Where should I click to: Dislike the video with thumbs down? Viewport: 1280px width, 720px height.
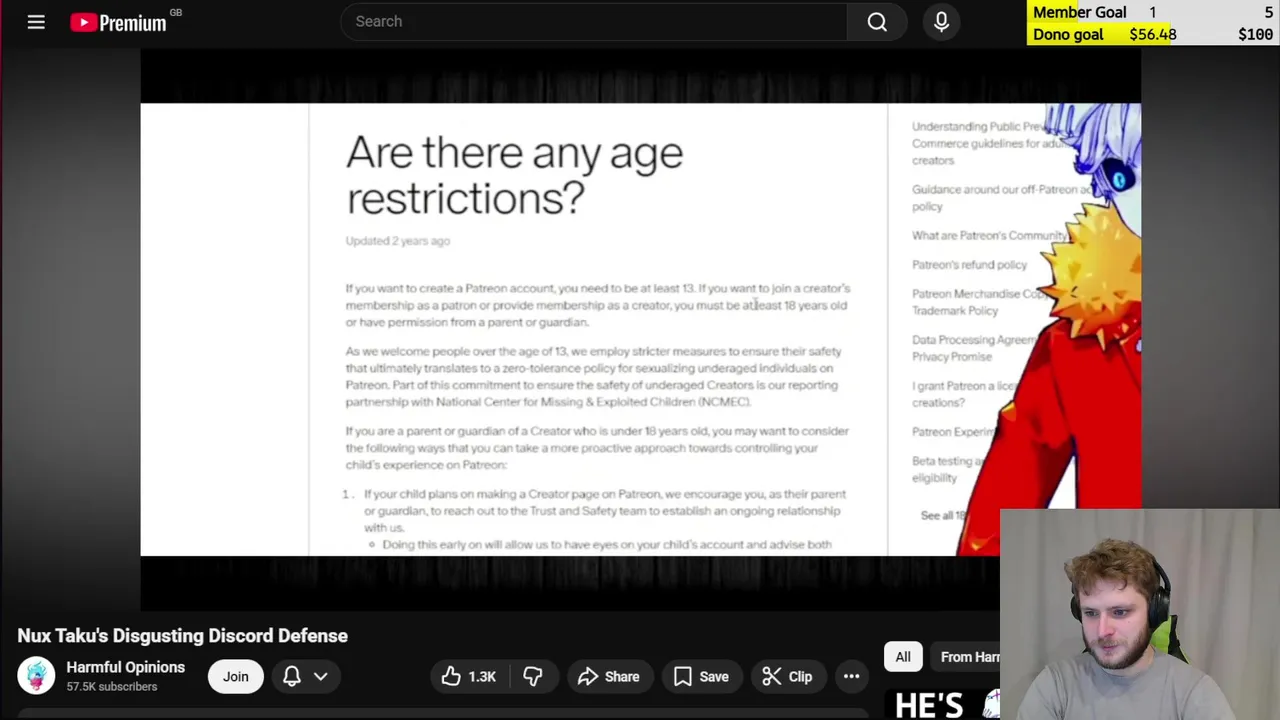coord(533,677)
